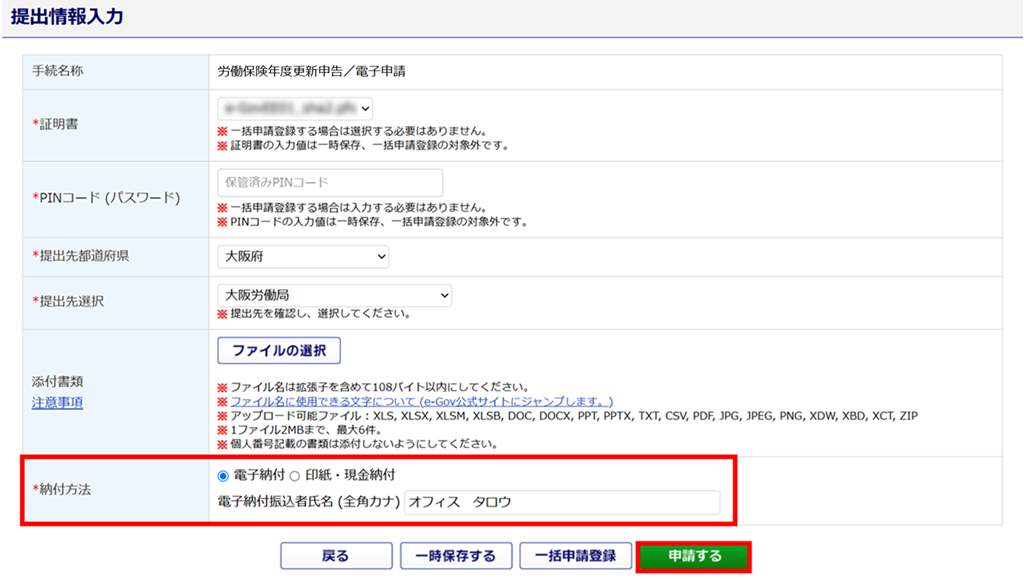This screenshot has height=580, width=1024.
Task: Open the 証明書 certificate dropdown
Action: pos(295,108)
